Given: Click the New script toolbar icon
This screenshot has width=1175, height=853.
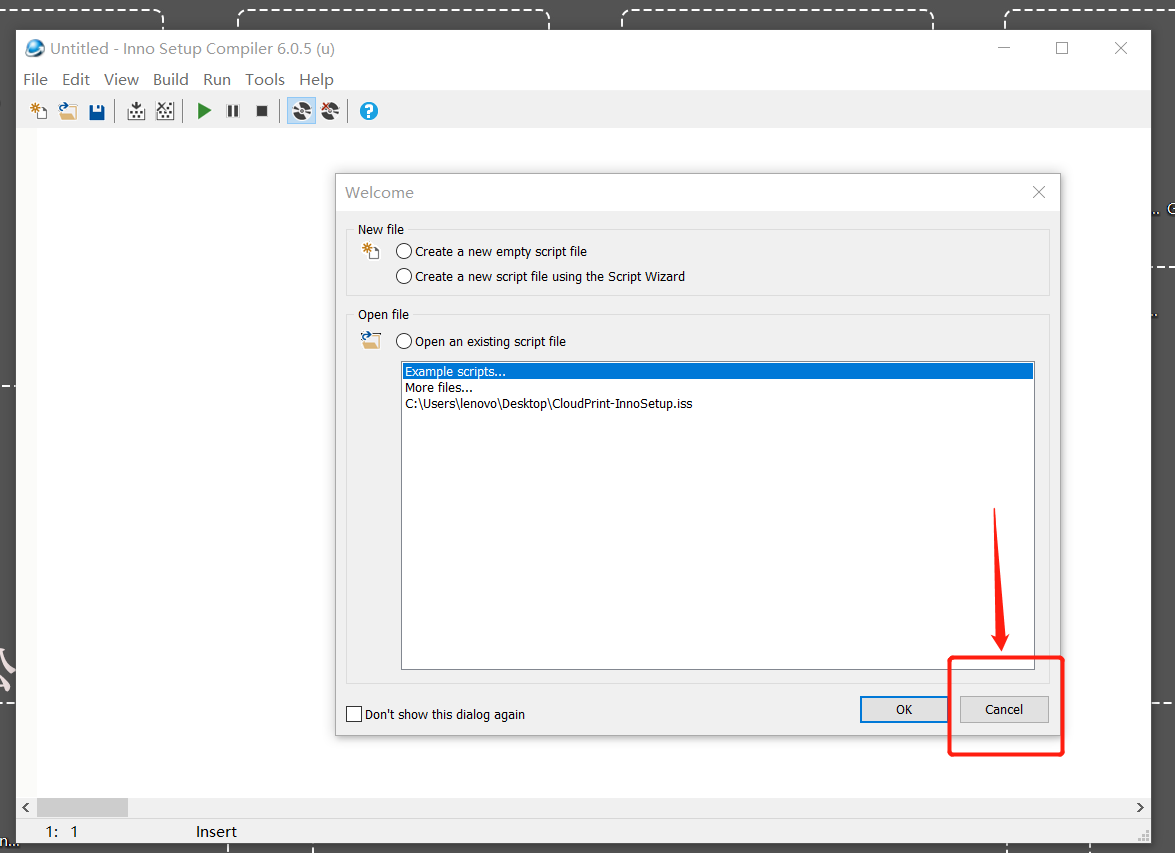Looking at the screenshot, I should click(38, 112).
